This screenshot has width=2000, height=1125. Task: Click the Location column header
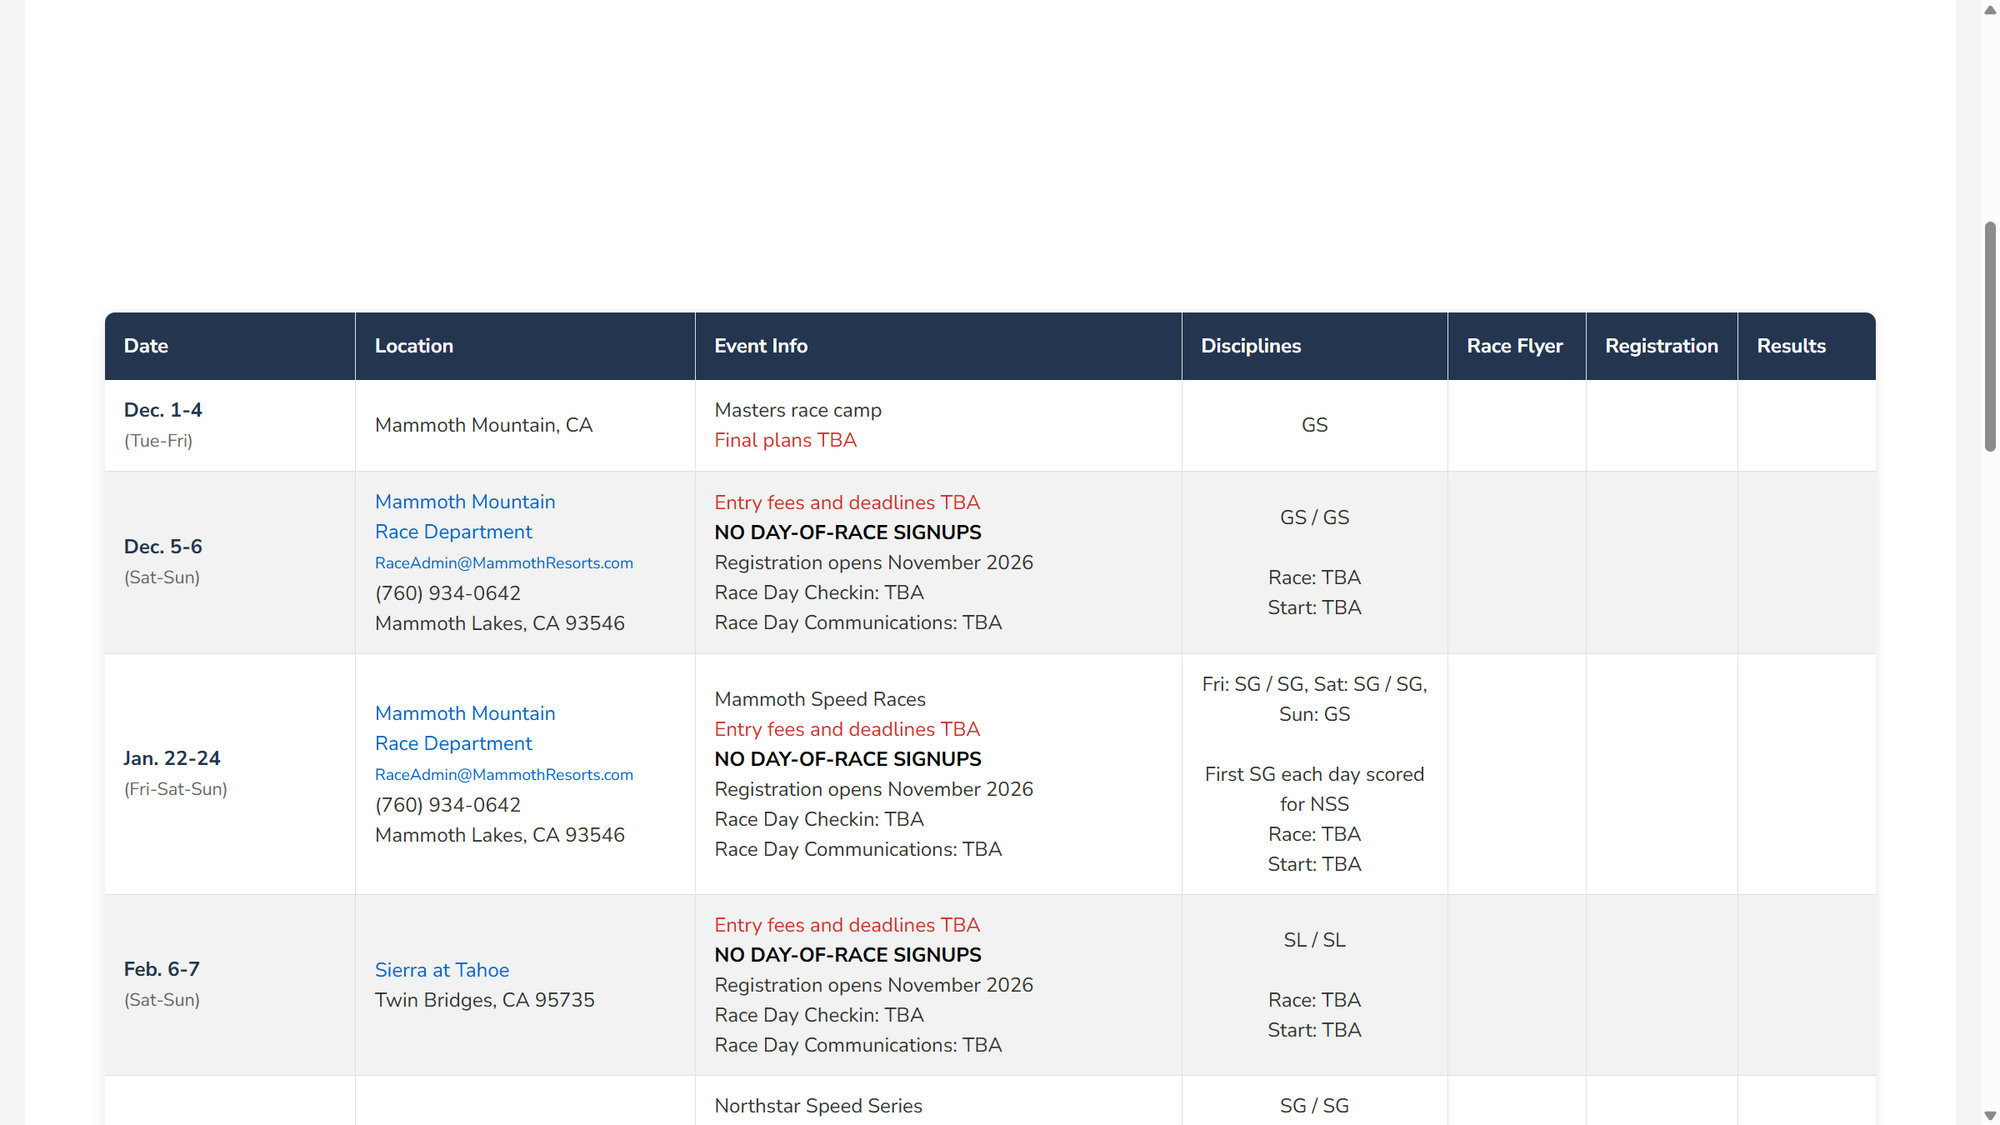point(525,346)
